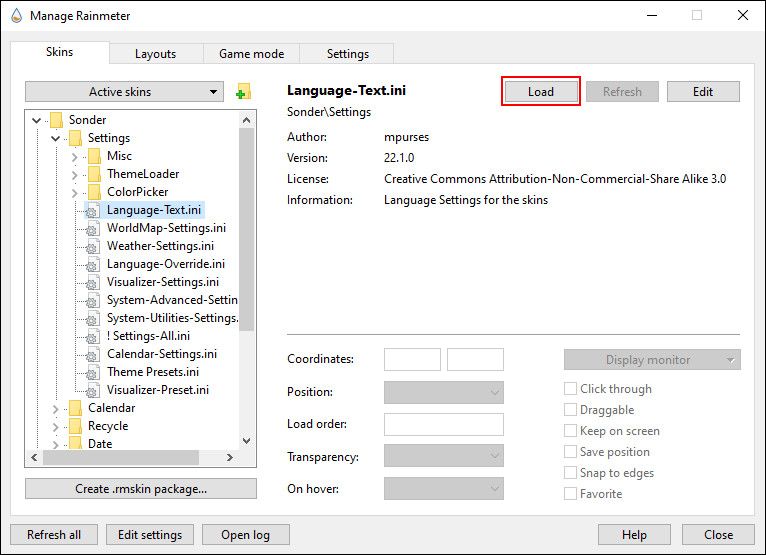Collapse the Sonder tree node

[x=37, y=120]
